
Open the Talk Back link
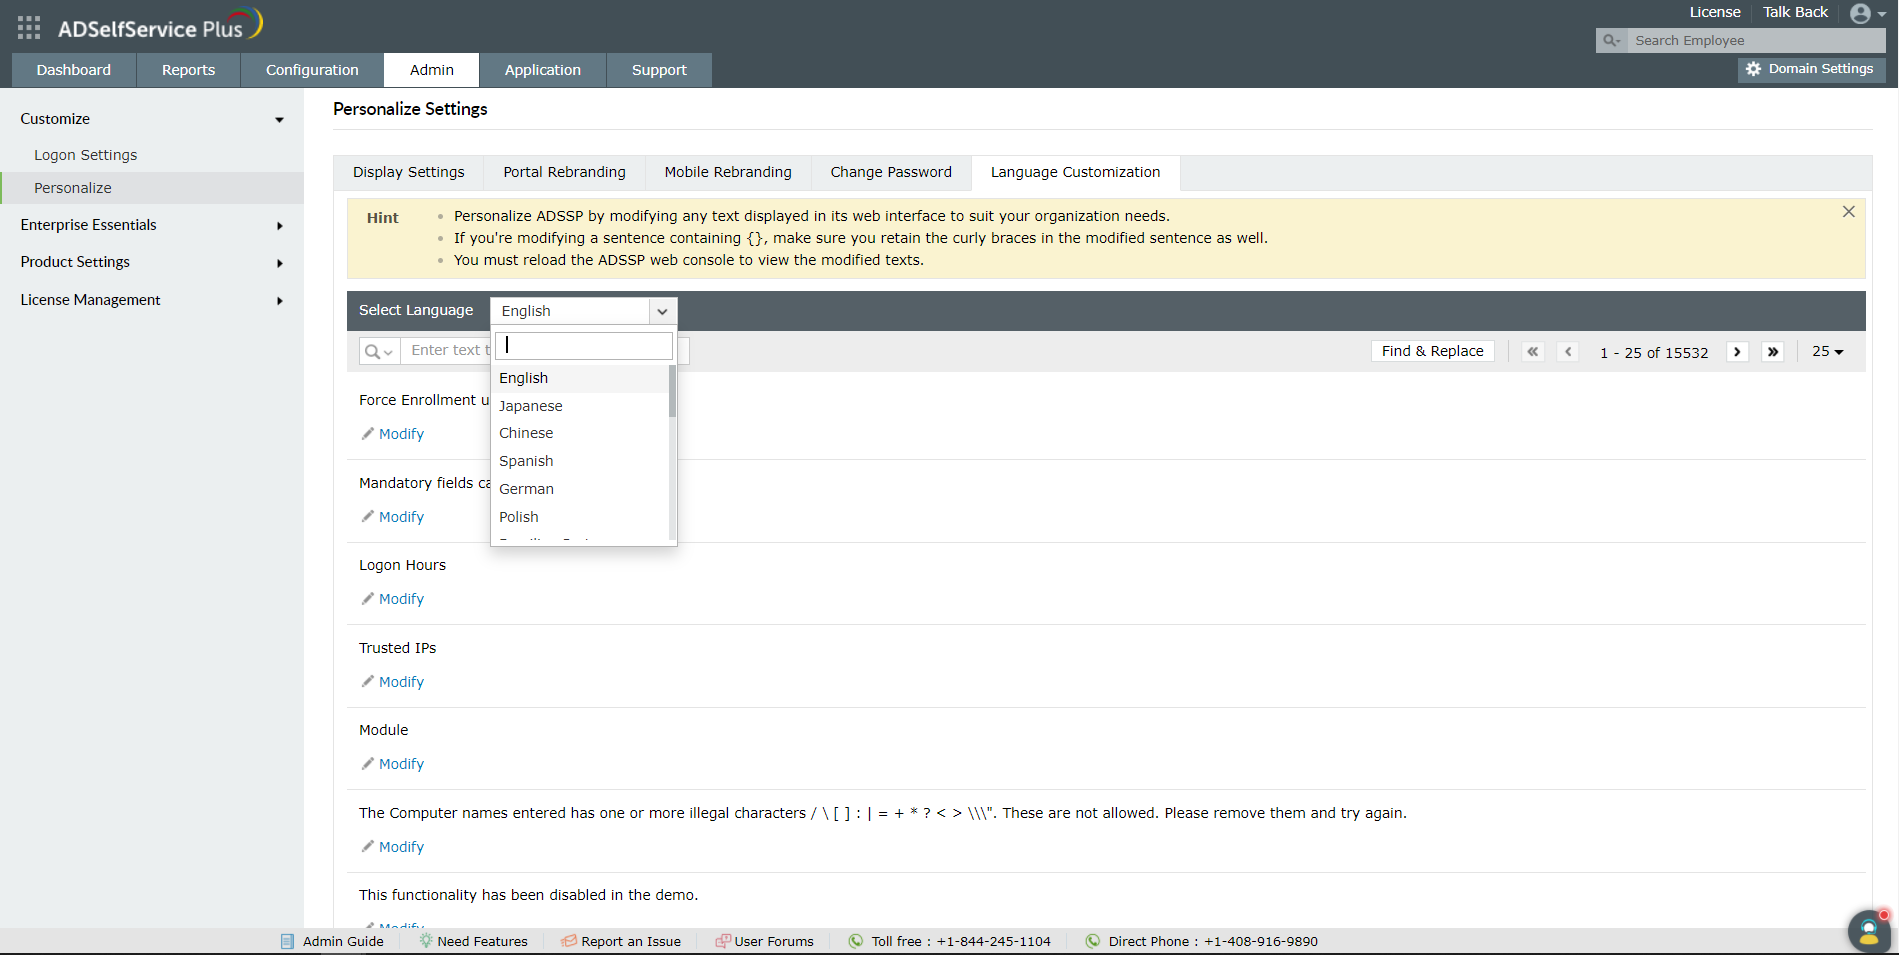tap(1796, 12)
